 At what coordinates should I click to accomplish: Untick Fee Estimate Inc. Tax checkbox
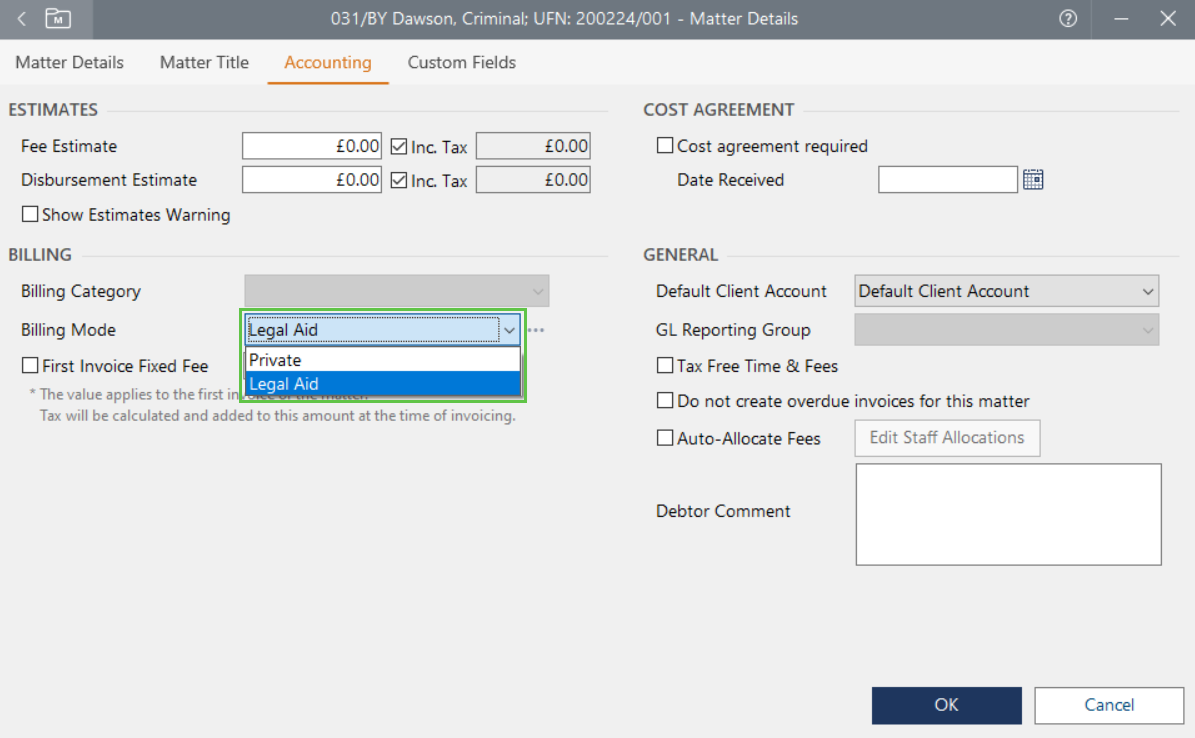399,147
